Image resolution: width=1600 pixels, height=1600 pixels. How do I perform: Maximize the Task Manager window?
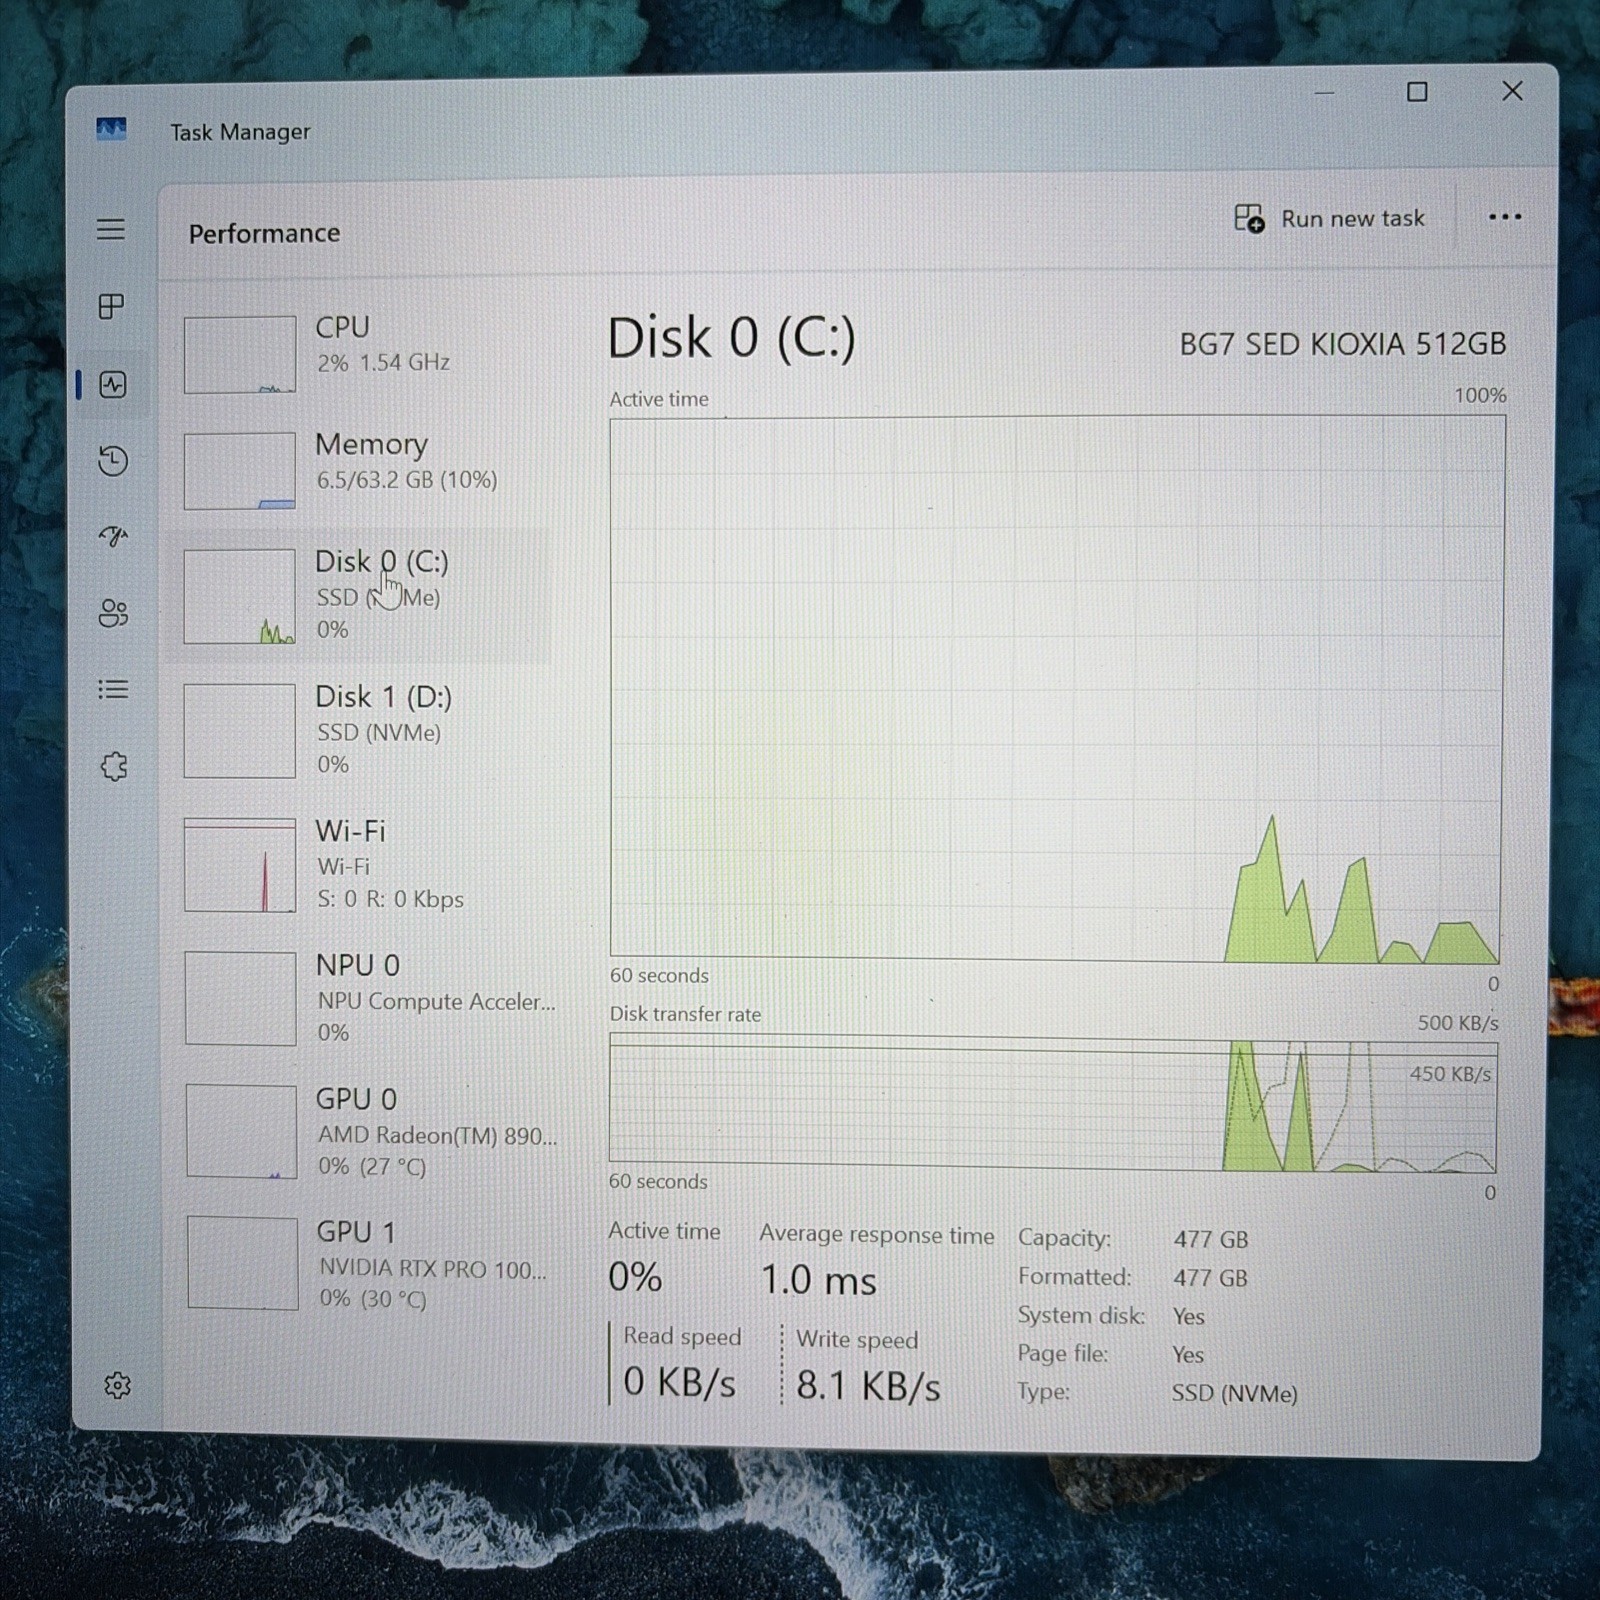point(1417,92)
